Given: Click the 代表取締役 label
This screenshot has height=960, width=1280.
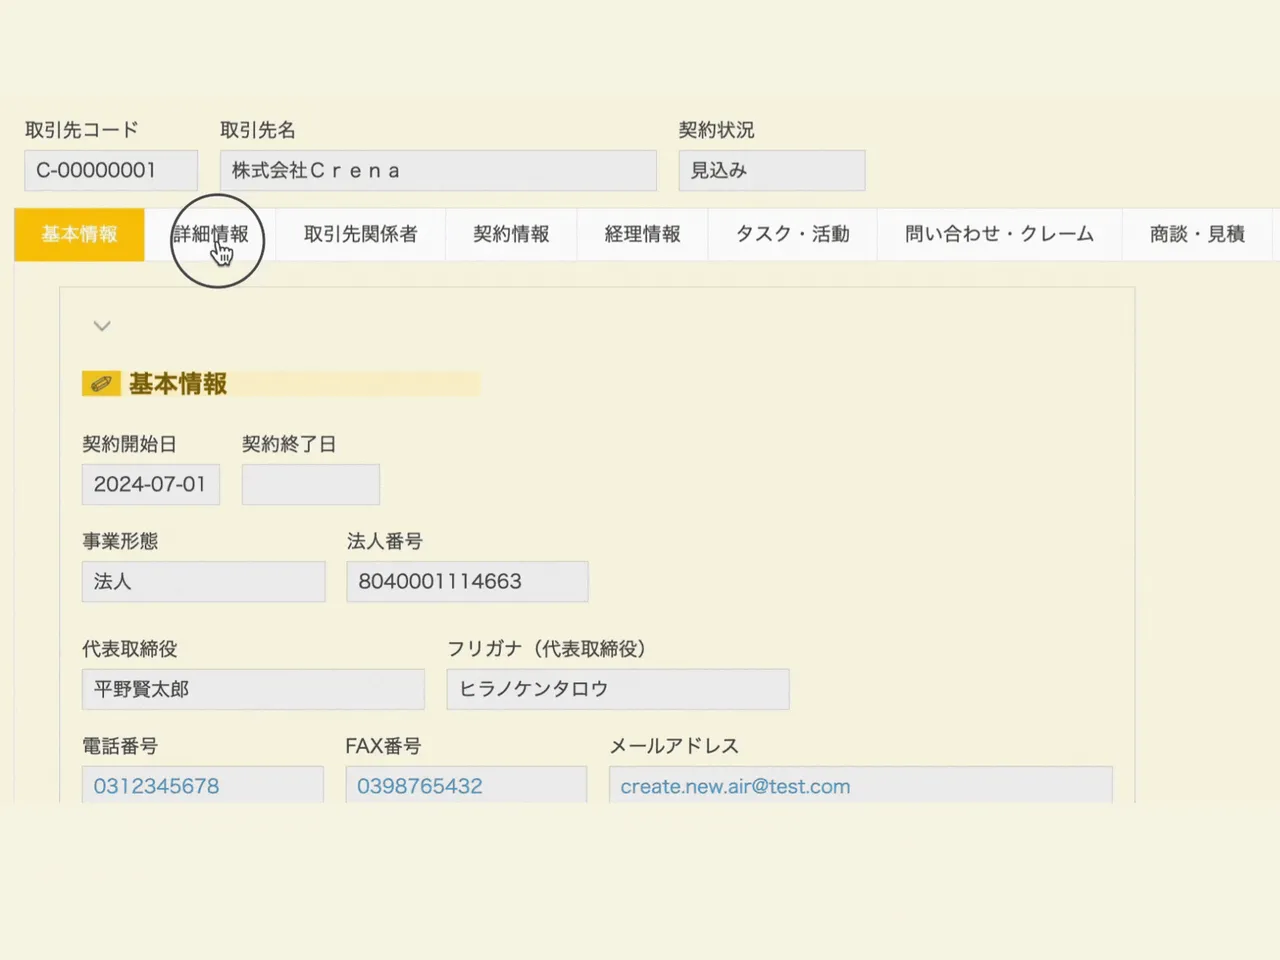Looking at the screenshot, I should [x=130, y=649].
